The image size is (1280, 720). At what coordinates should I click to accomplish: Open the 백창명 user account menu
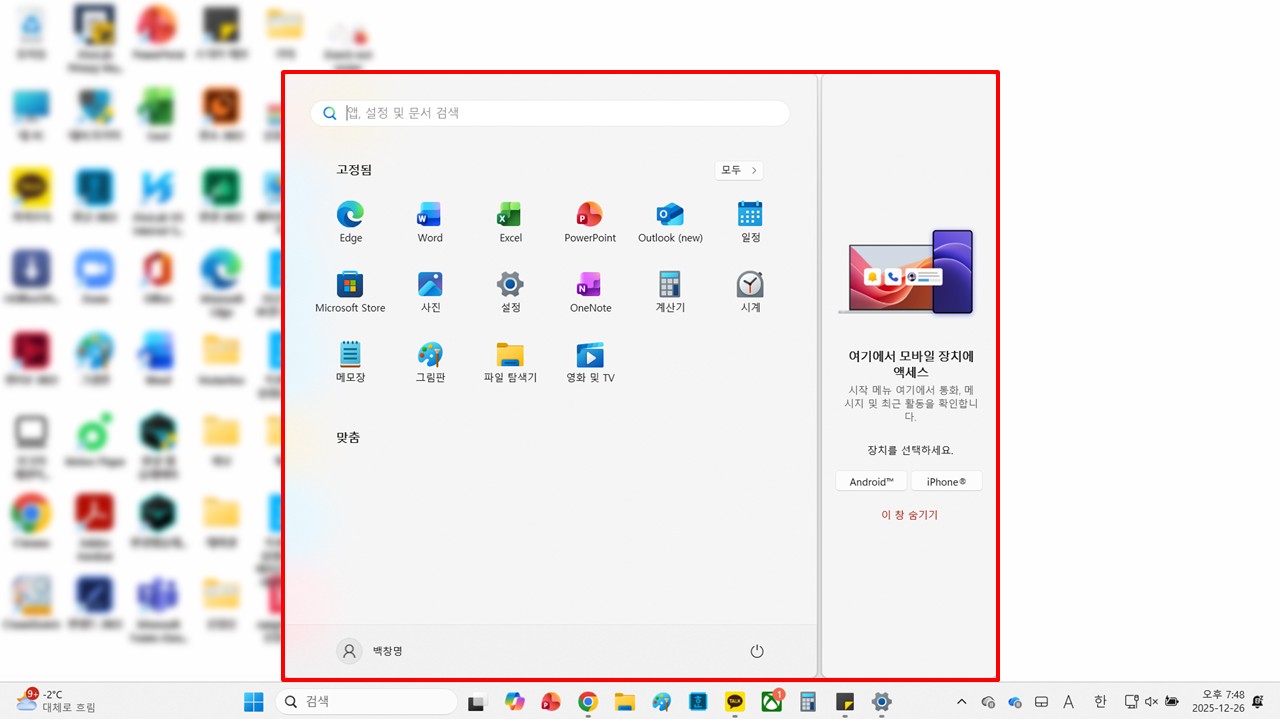click(370, 651)
